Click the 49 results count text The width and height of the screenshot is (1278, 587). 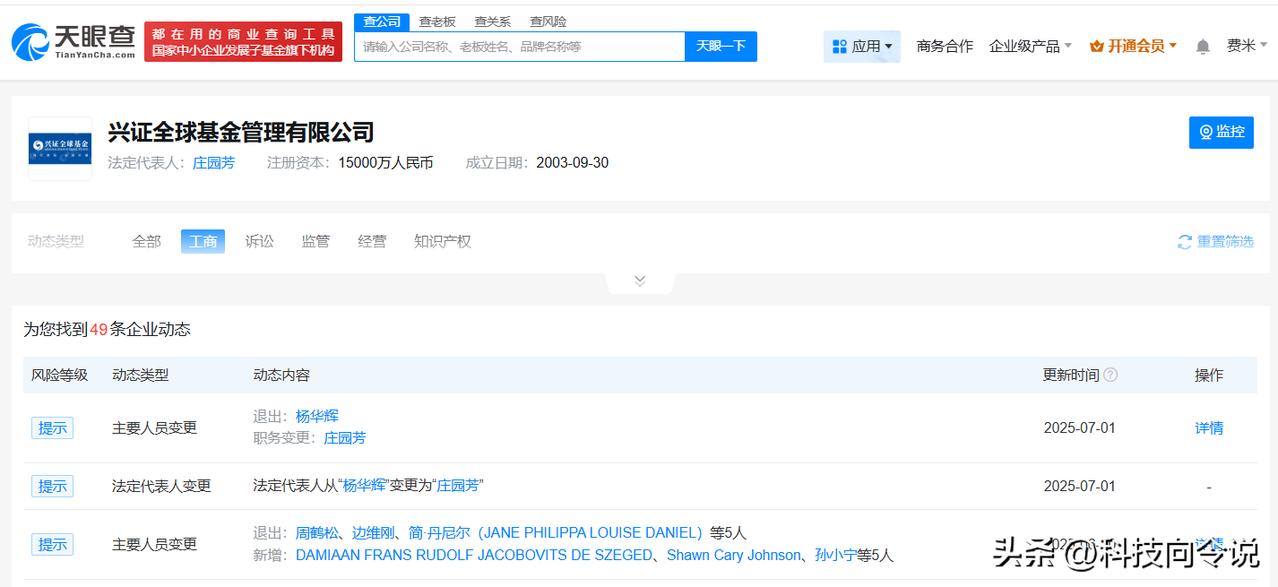98,329
